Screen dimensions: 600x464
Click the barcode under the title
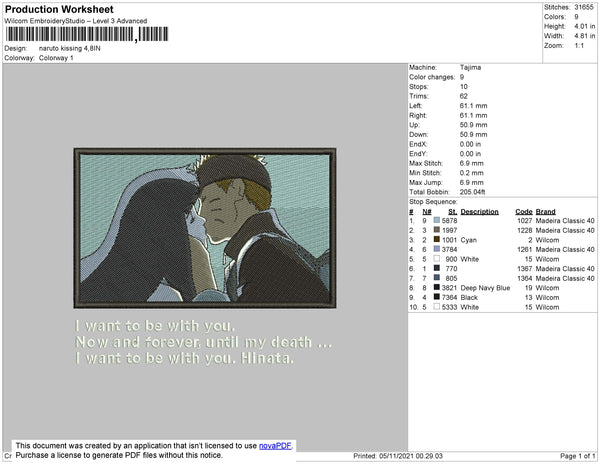click(87, 34)
